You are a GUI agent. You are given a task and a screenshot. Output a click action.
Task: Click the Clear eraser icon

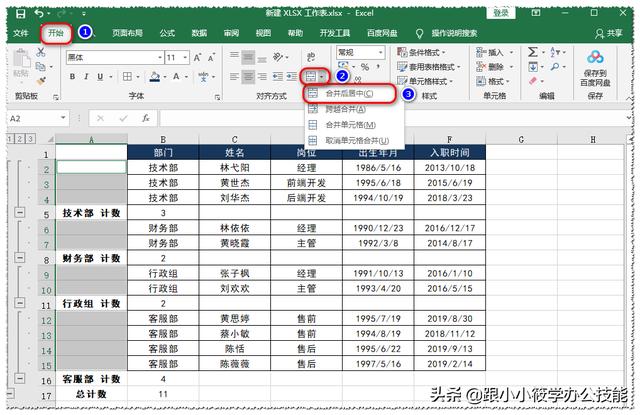[x=533, y=81]
